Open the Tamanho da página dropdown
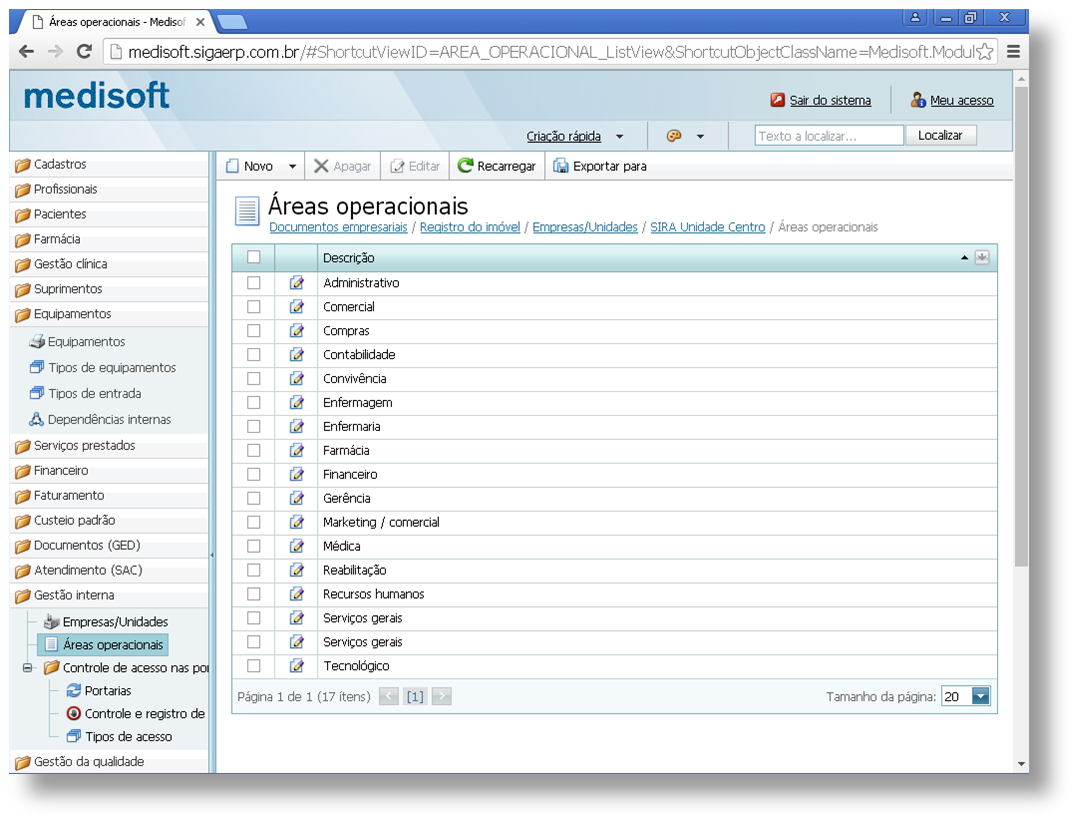Image resolution: width=1078 pixels, height=823 pixels. pos(980,697)
